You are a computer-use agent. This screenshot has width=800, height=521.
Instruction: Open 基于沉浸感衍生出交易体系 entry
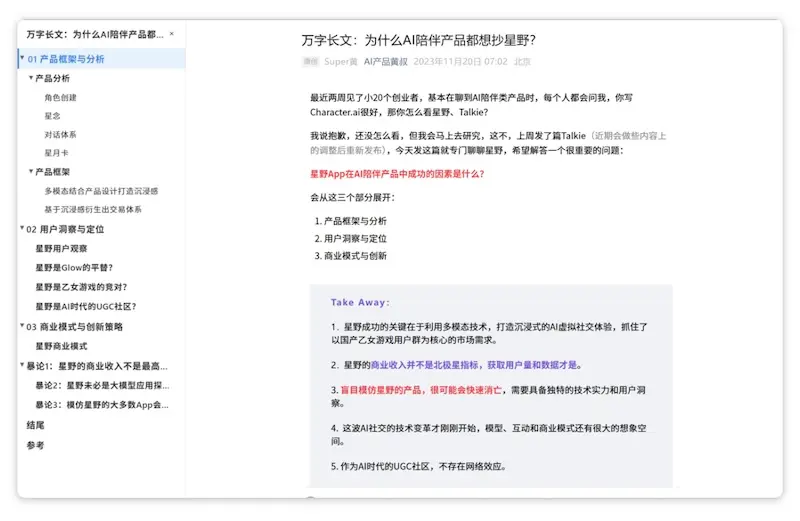pos(93,209)
